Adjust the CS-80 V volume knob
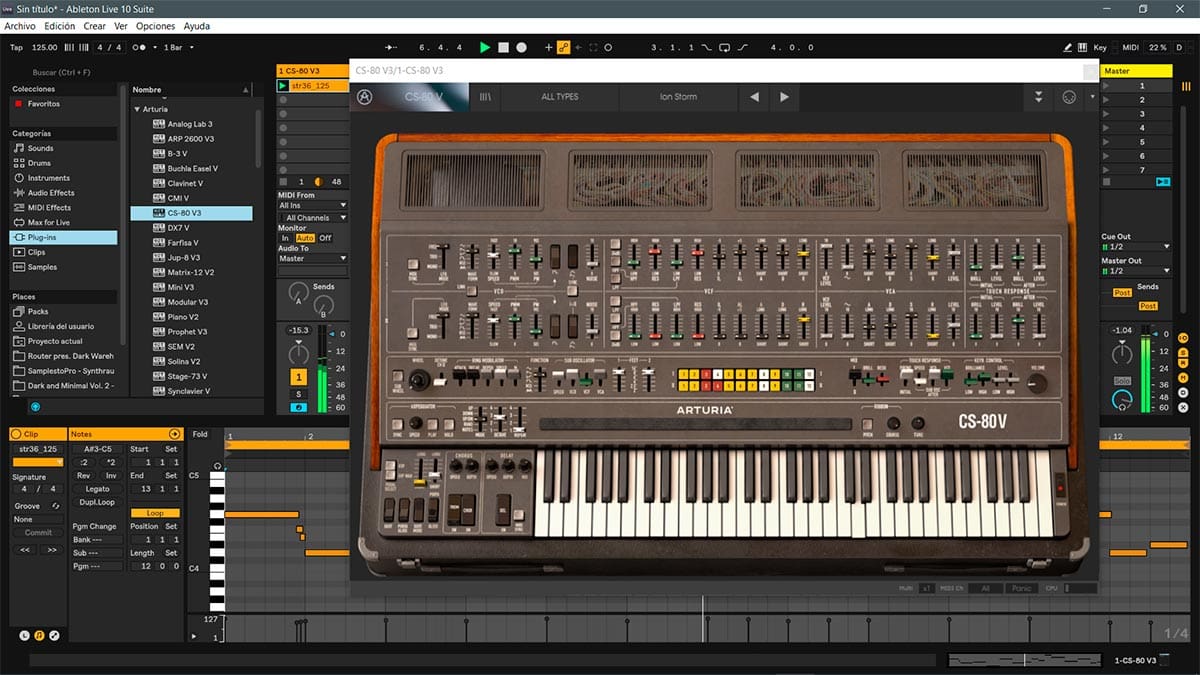This screenshot has width=1200, height=675. coord(1037,382)
